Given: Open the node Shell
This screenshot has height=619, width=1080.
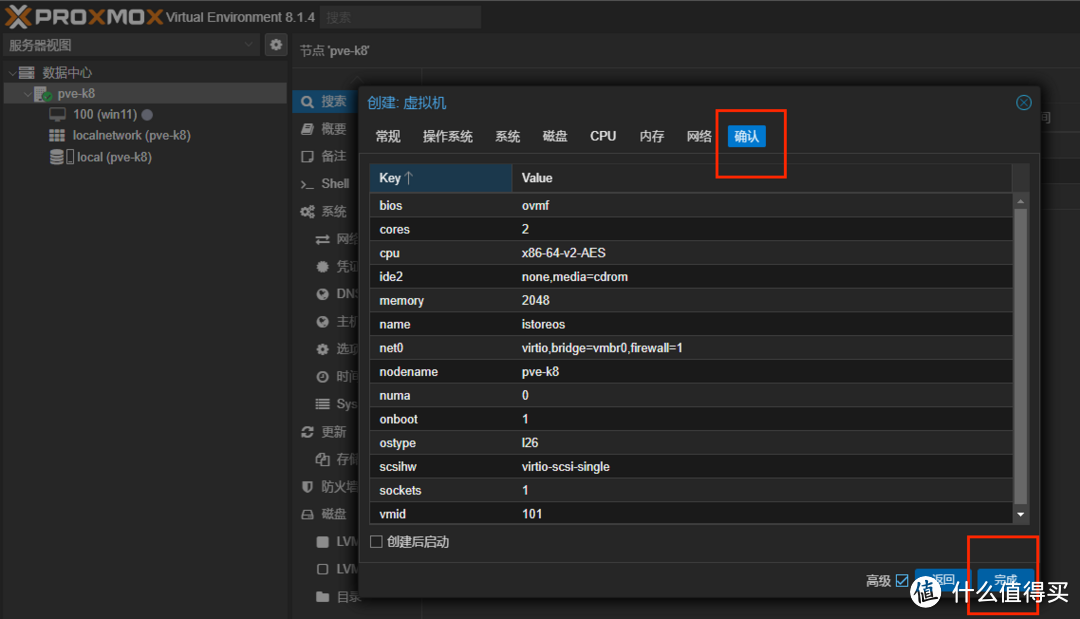Looking at the screenshot, I should [335, 184].
